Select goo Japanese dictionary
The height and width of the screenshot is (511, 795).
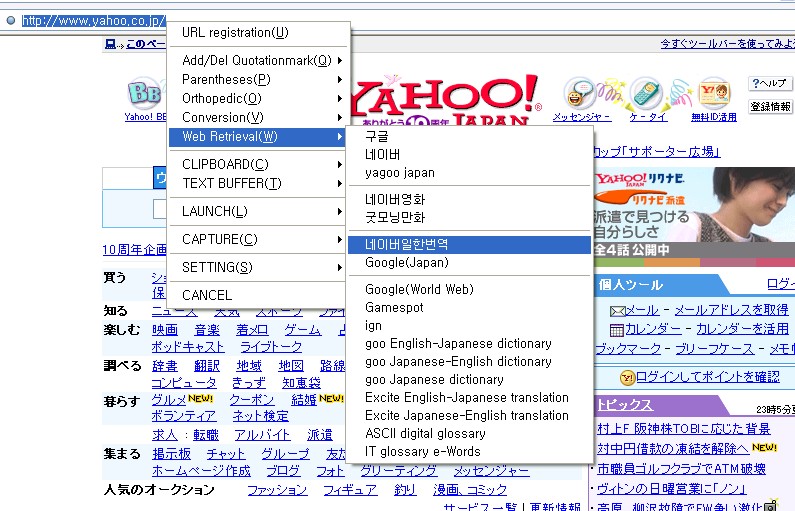[469, 380]
